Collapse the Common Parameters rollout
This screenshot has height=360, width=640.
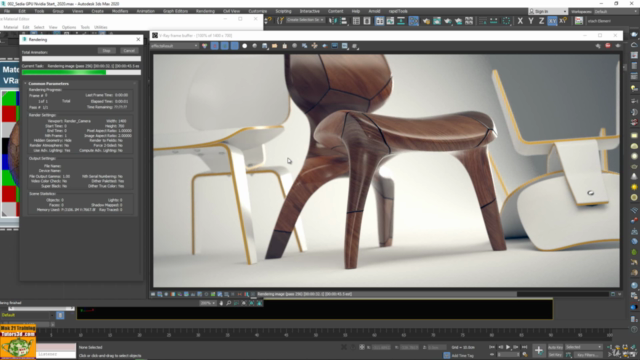[48, 84]
